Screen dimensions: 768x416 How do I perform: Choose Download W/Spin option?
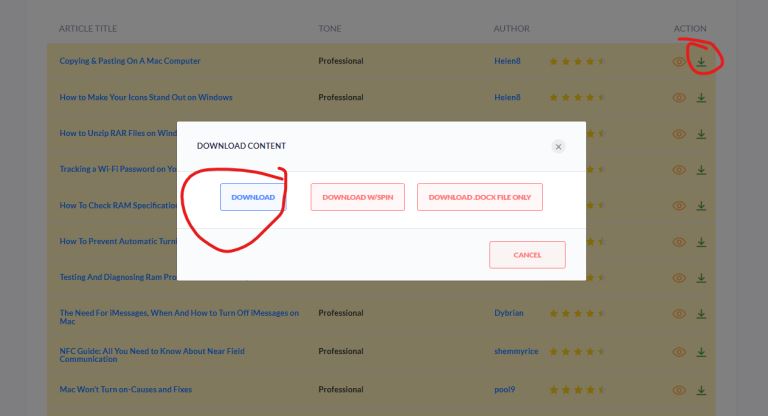point(358,197)
